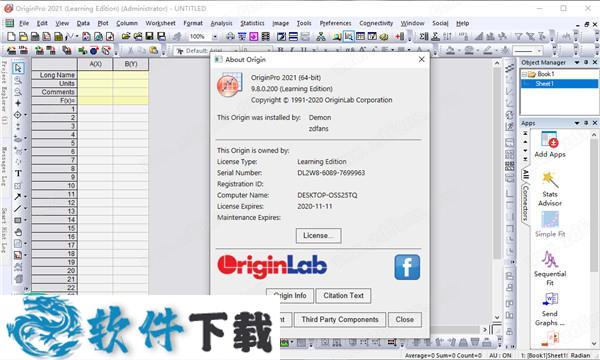Click the Third Party Components button
Image resolution: width=600 pixels, height=360 pixels.
[340, 319]
